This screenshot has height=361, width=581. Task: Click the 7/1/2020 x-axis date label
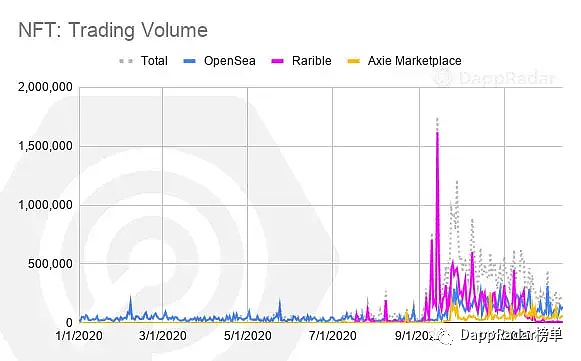[x=332, y=336]
